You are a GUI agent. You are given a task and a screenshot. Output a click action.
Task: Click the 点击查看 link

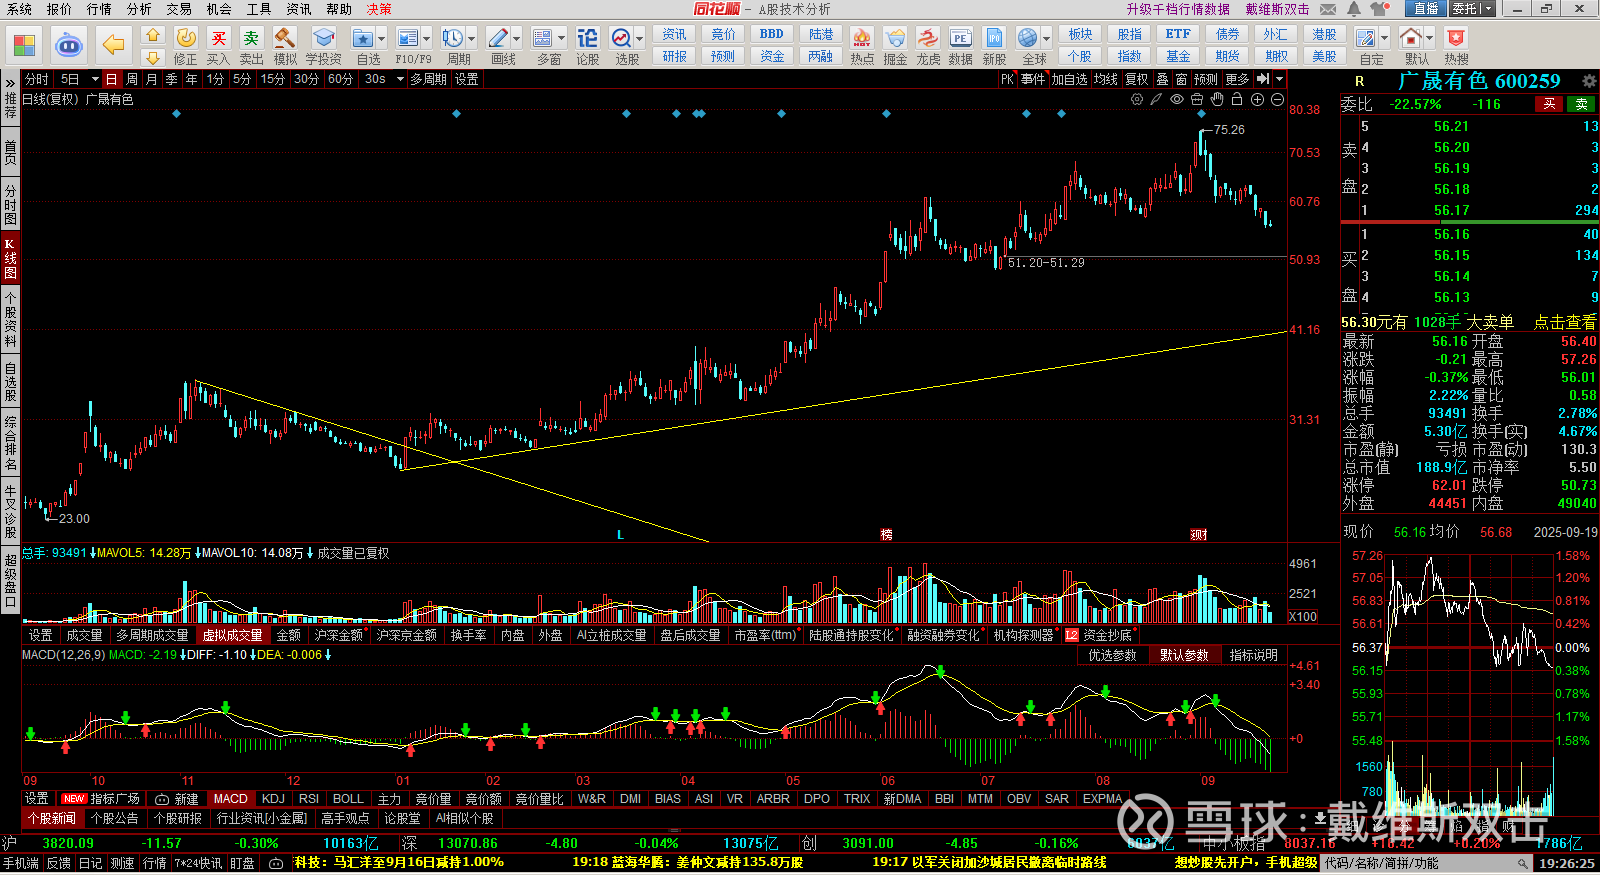click(x=1565, y=322)
